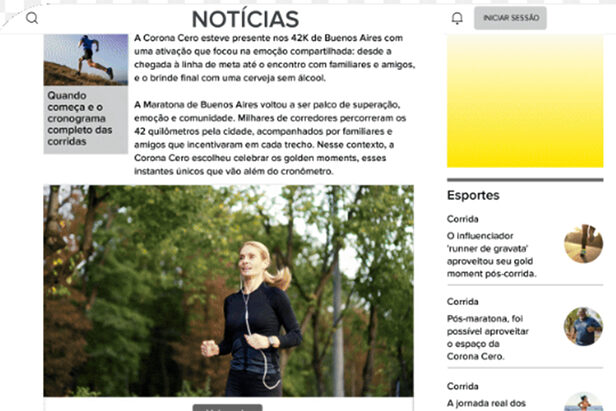Open 'O influenciador runner de gravata' headline
The image size is (616, 411).
point(491,255)
